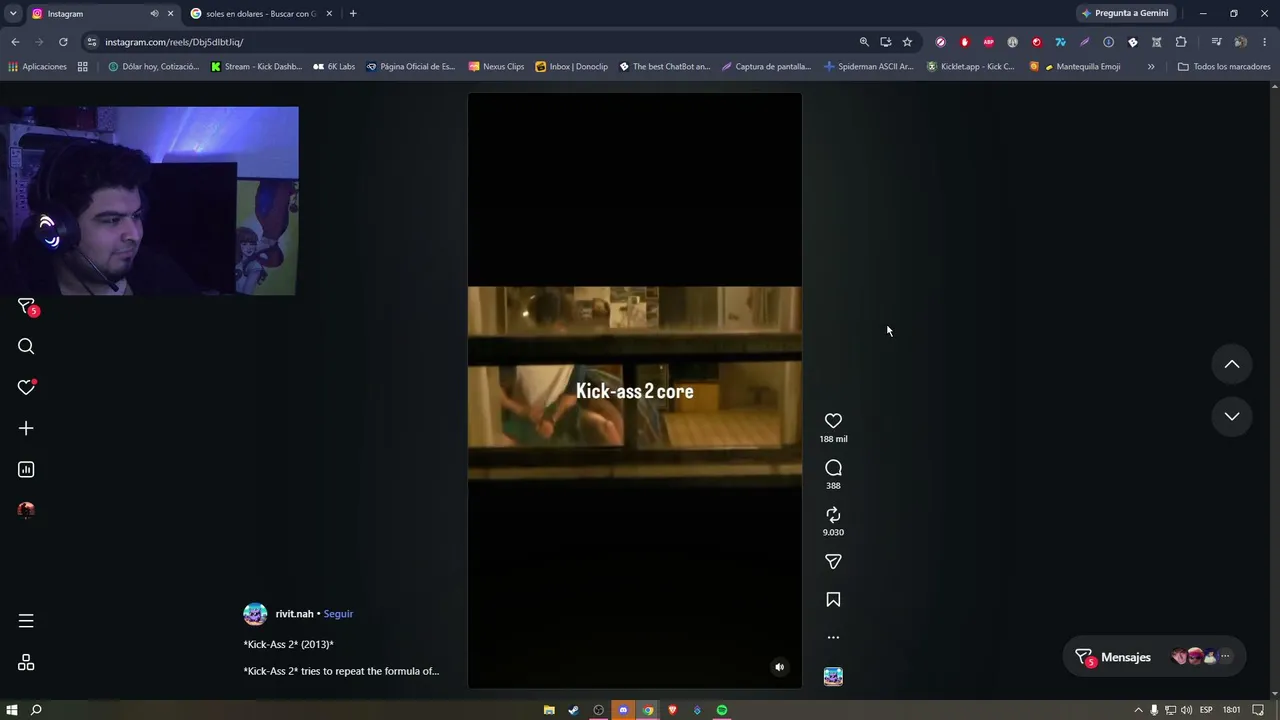Image resolution: width=1280 pixels, height=720 pixels.
Task: Expand the truncated Kick-Ass 2 caption
Action: (341, 671)
